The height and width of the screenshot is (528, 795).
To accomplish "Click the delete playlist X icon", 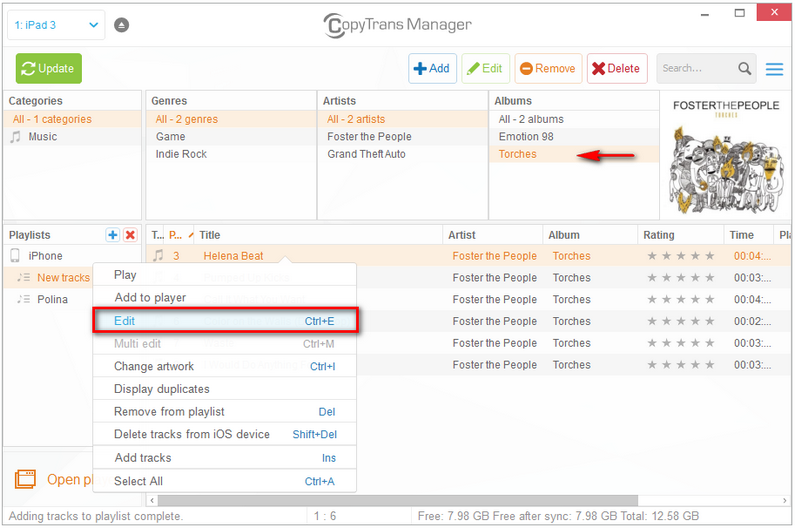I will coord(130,235).
